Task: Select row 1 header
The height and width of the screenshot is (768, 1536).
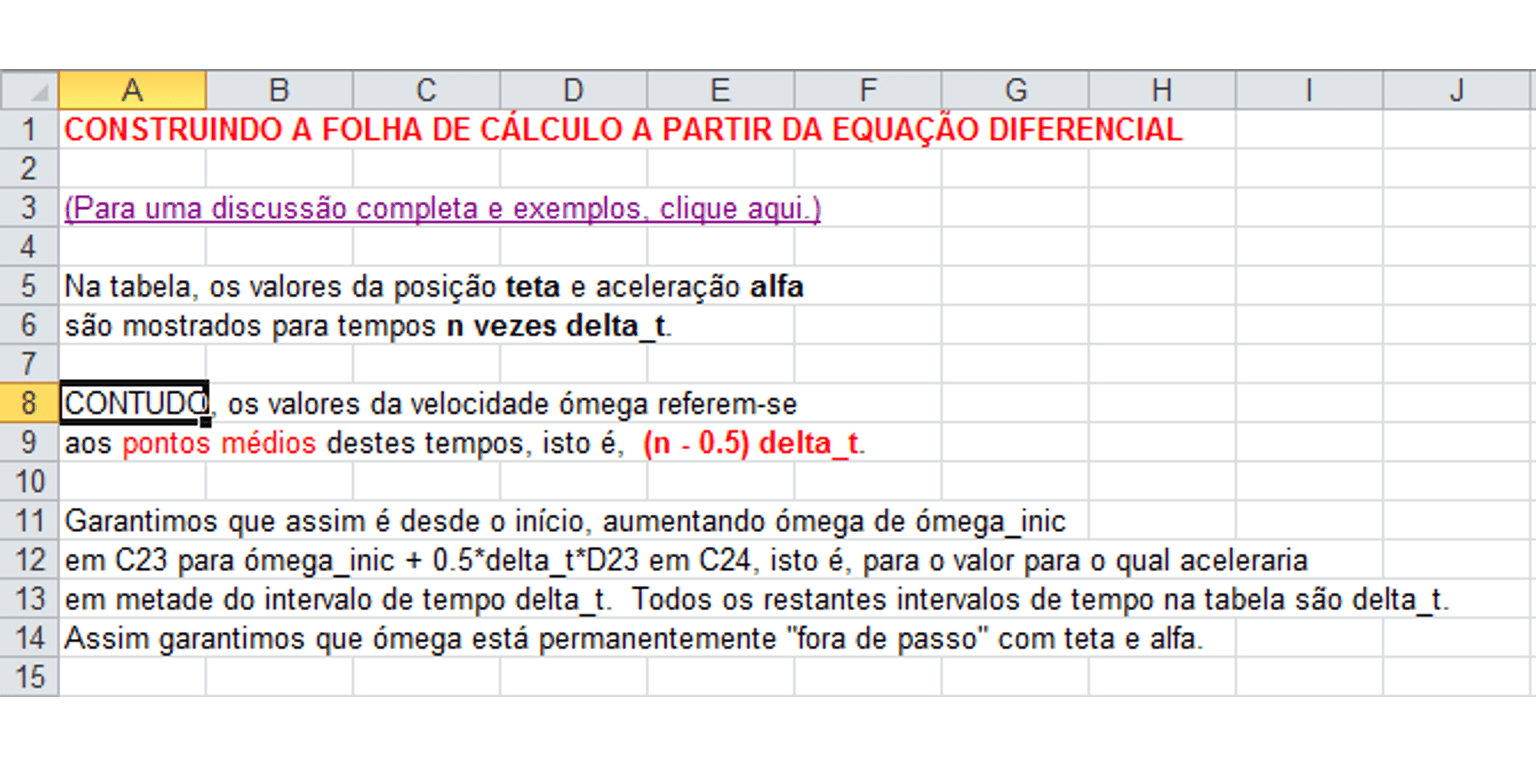Action: 30,129
